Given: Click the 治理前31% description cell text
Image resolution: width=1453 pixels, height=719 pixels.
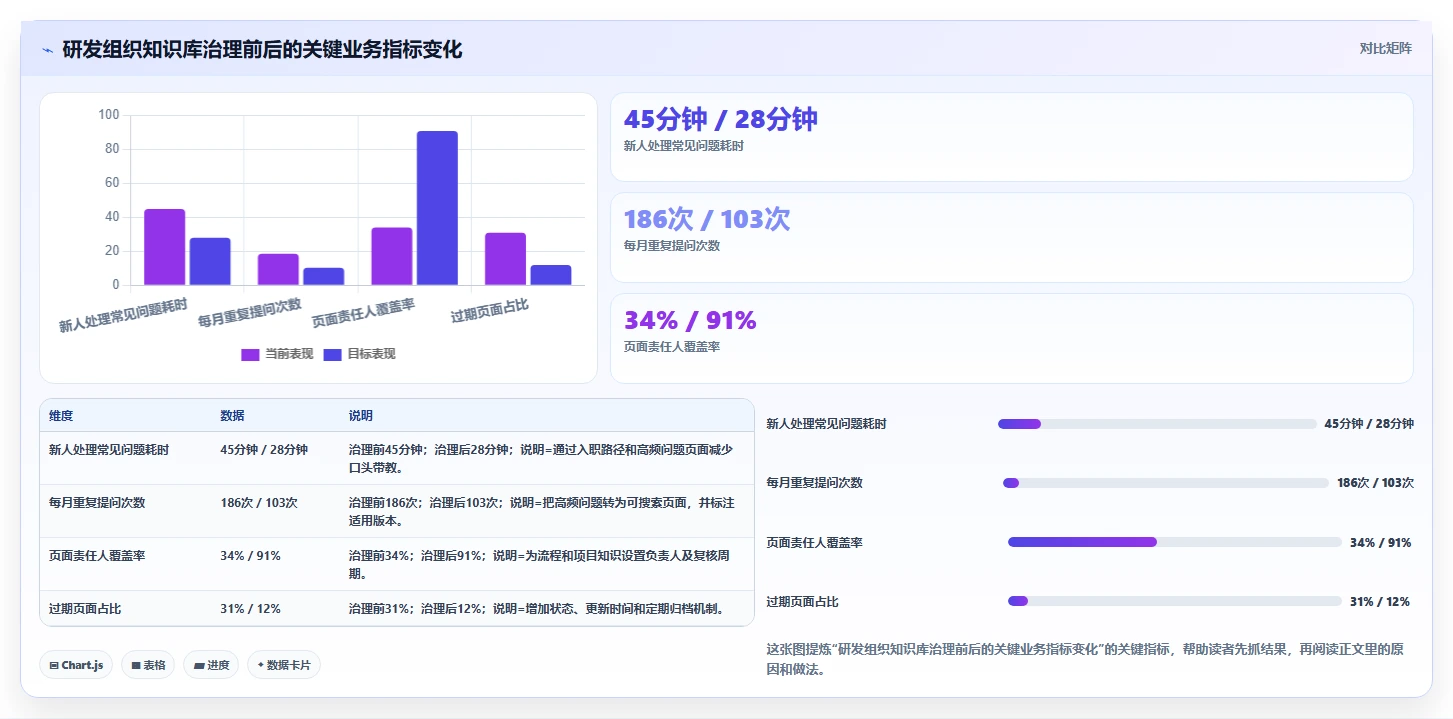Looking at the screenshot, I should (536, 609).
